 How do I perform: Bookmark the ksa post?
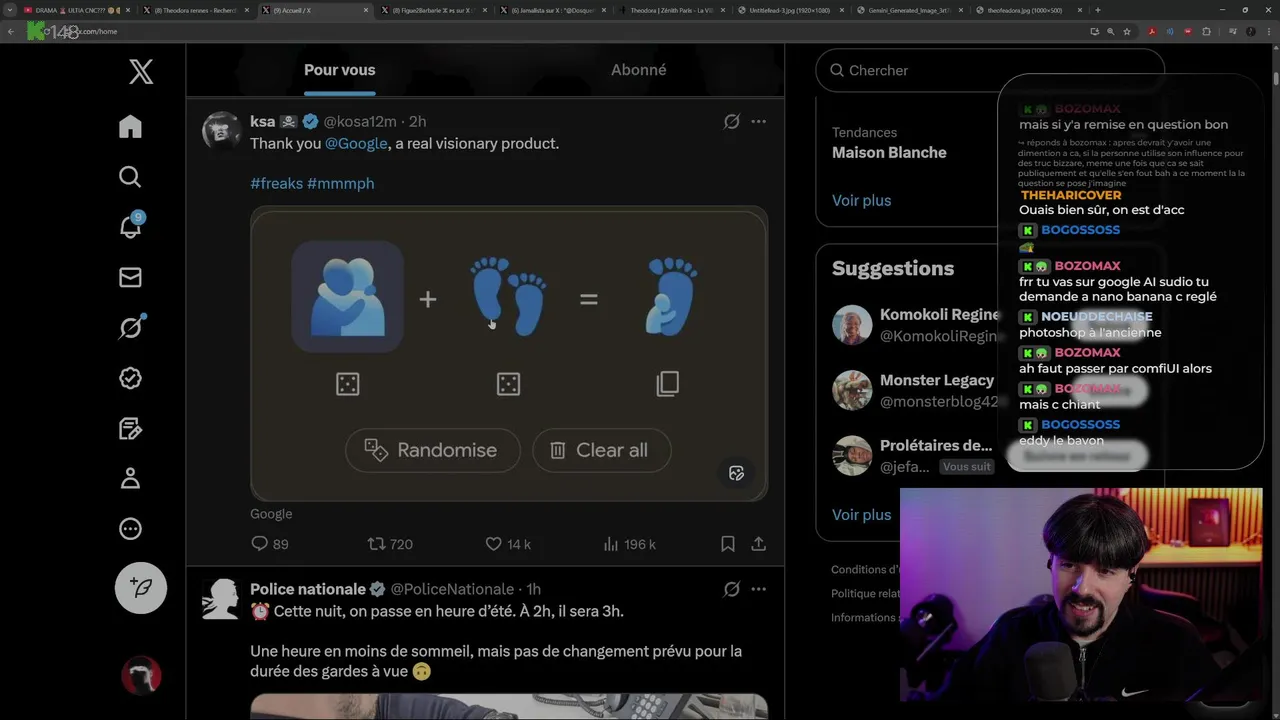pos(728,544)
